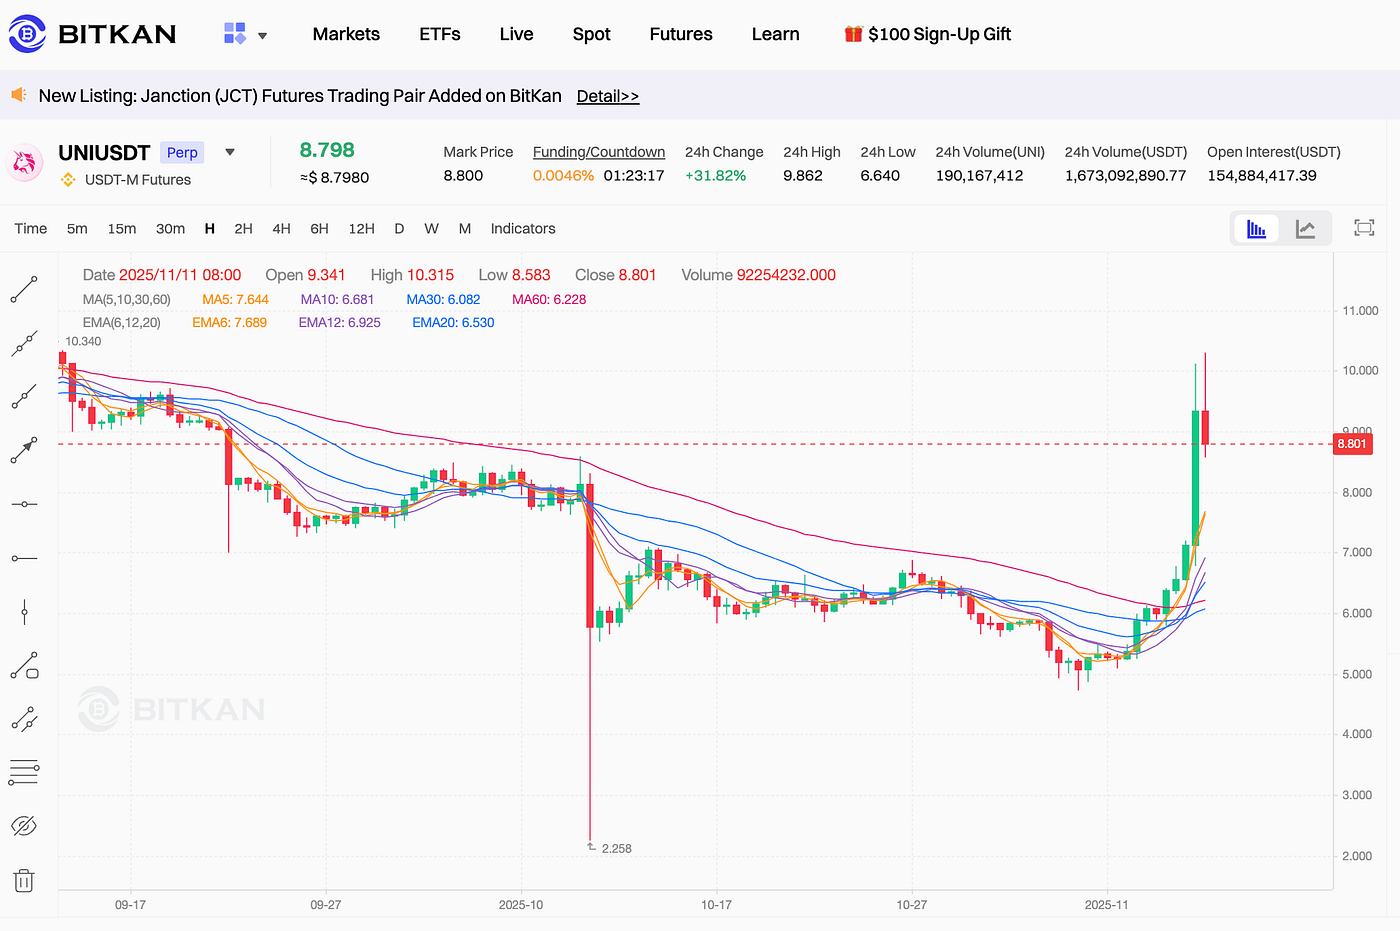Select the horizontal ray drawing tool
The width and height of the screenshot is (1400, 931).
point(24,558)
